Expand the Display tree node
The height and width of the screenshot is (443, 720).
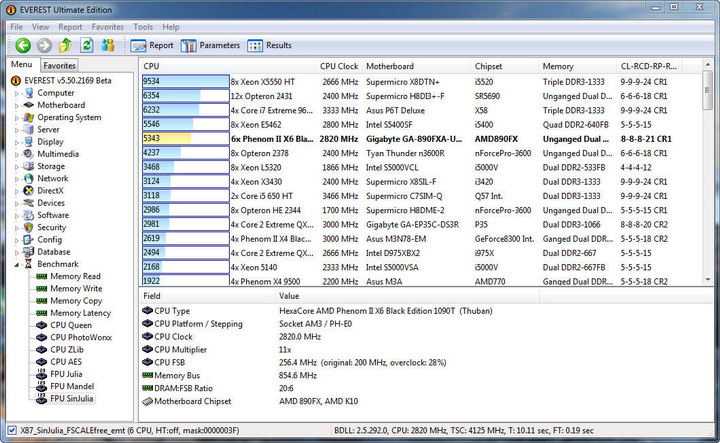17,142
